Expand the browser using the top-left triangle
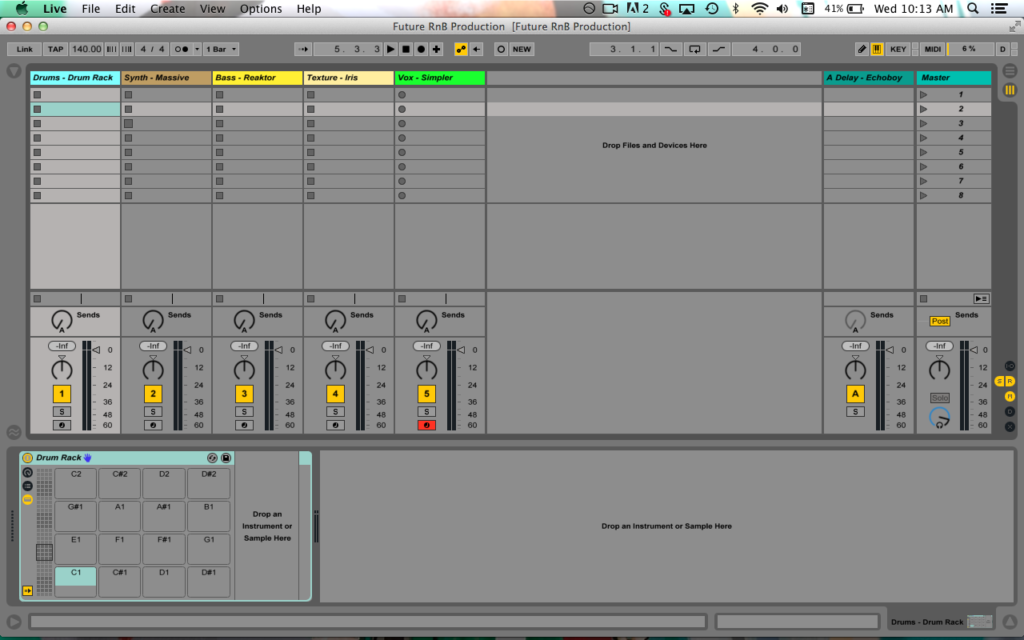The width and height of the screenshot is (1024, 640). (x=14, y=71)
